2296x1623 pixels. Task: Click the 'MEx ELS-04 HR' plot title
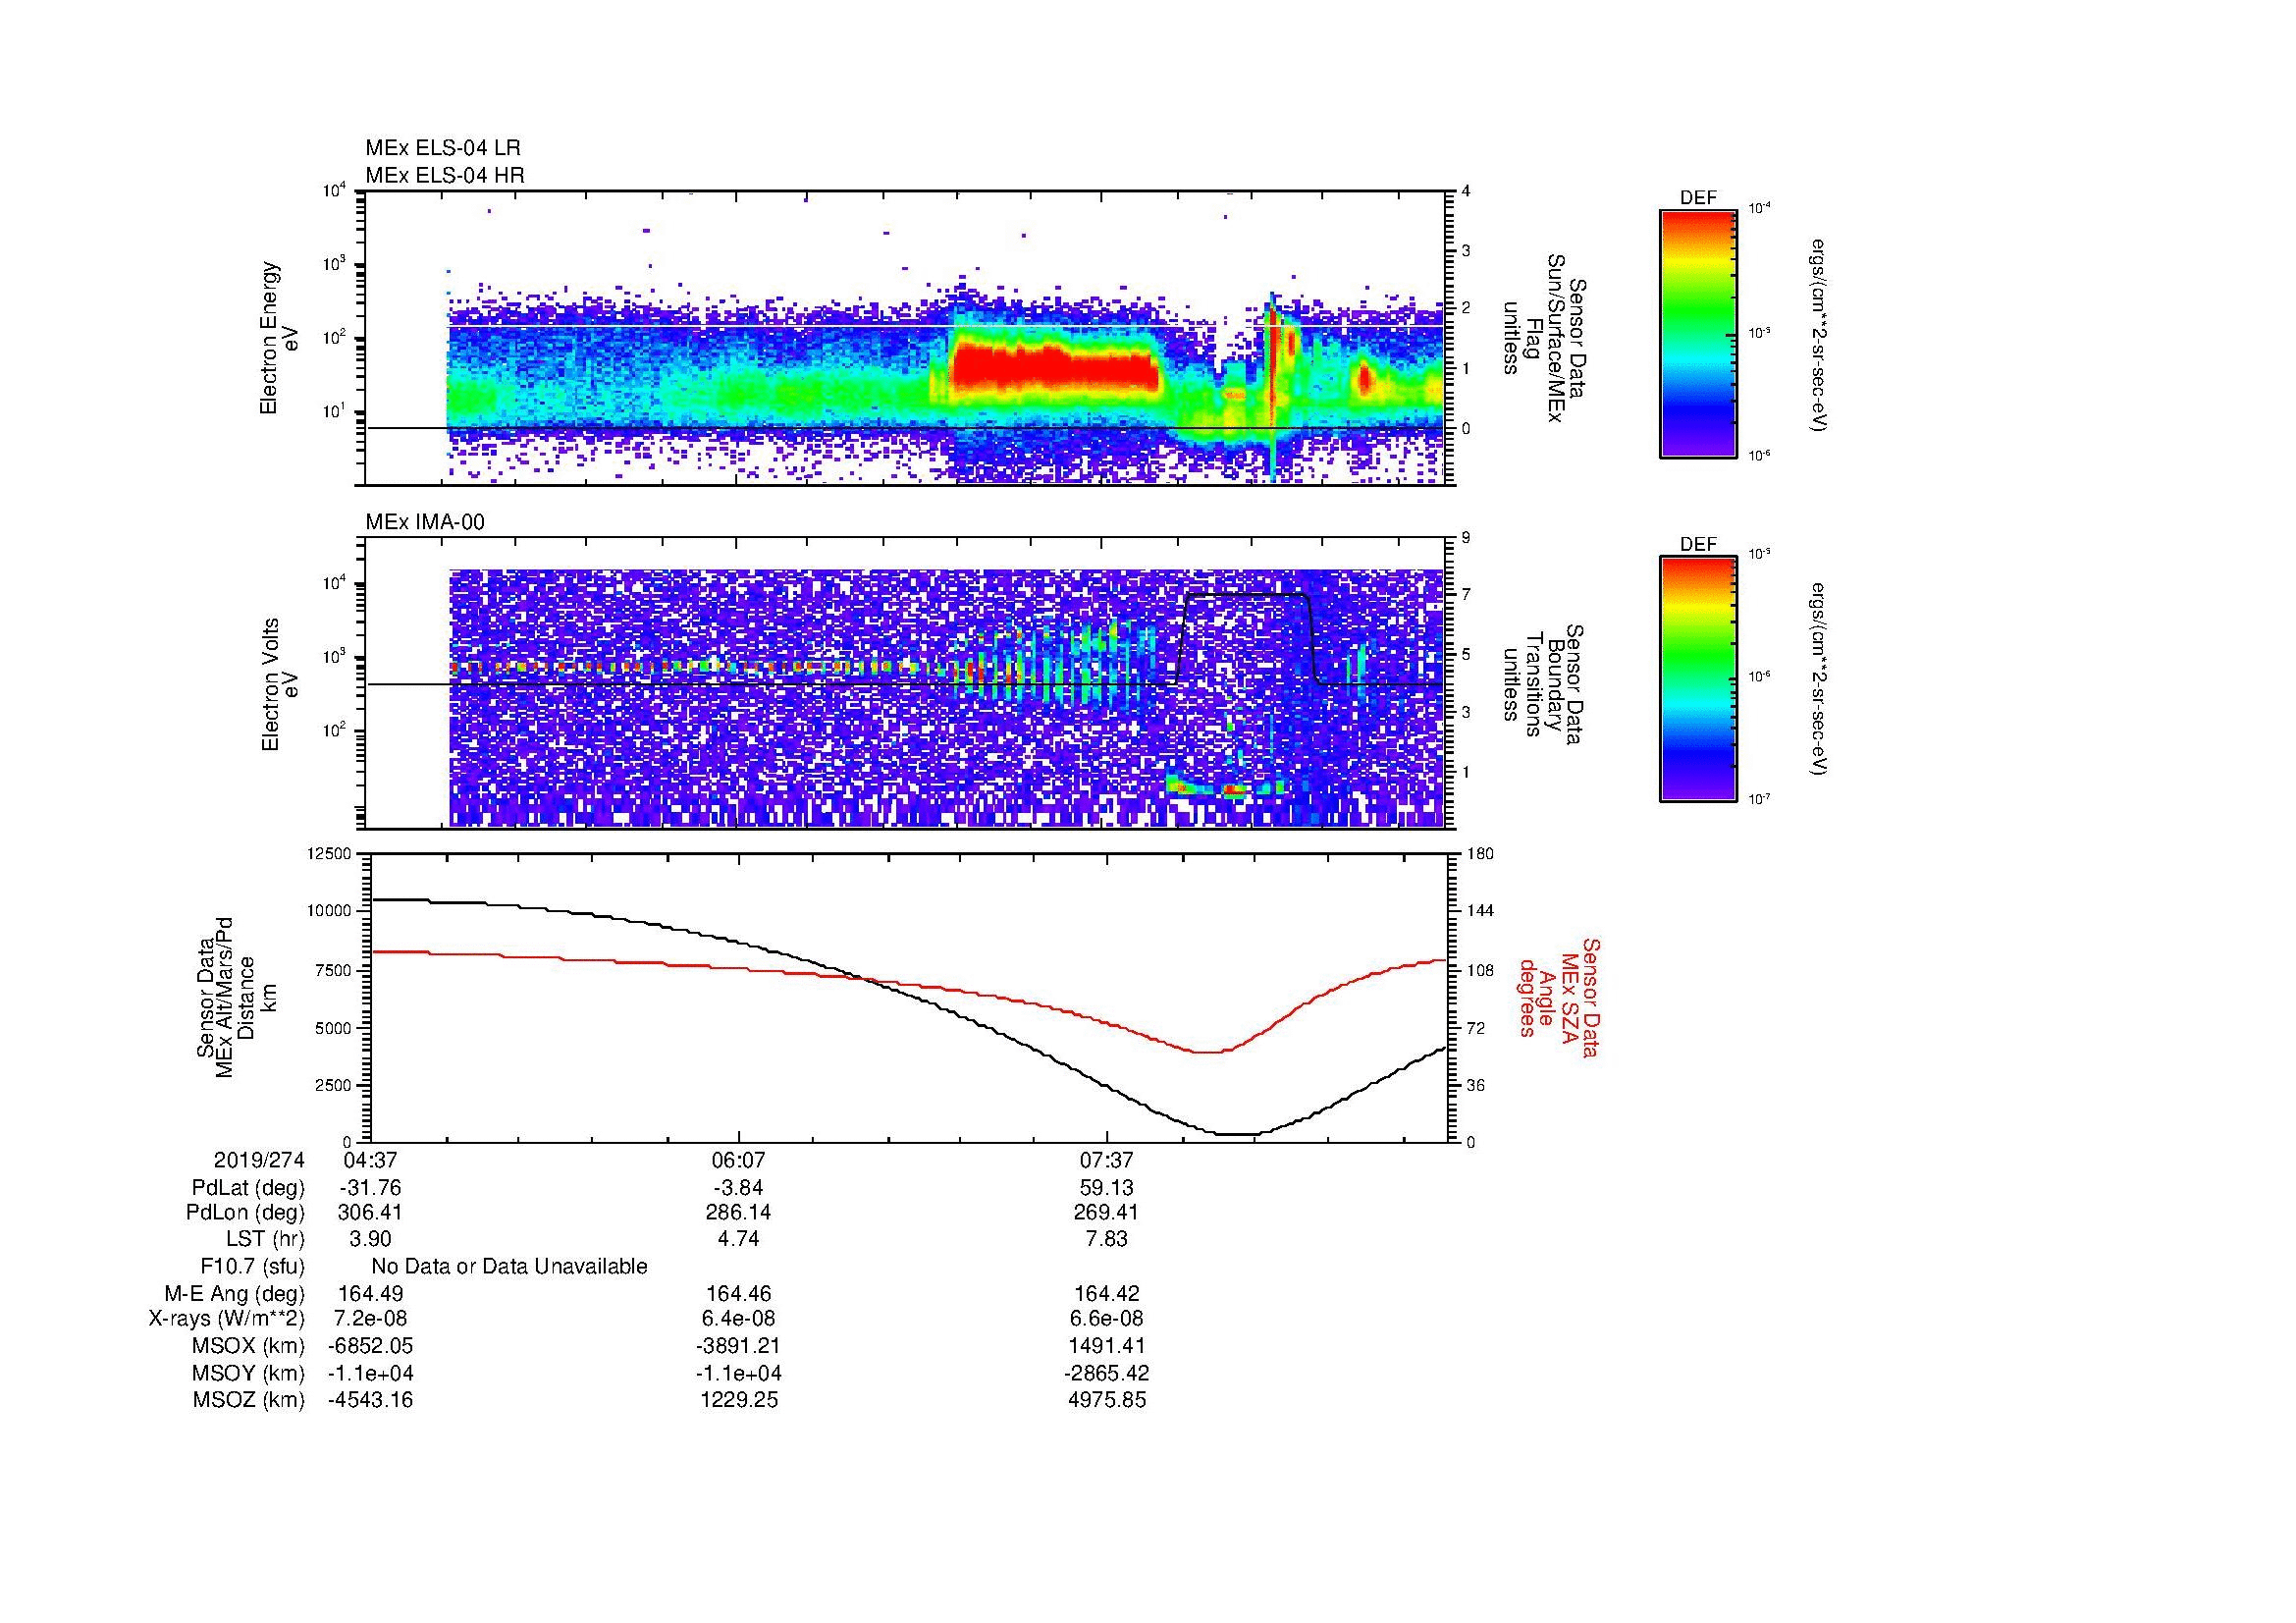445,176
